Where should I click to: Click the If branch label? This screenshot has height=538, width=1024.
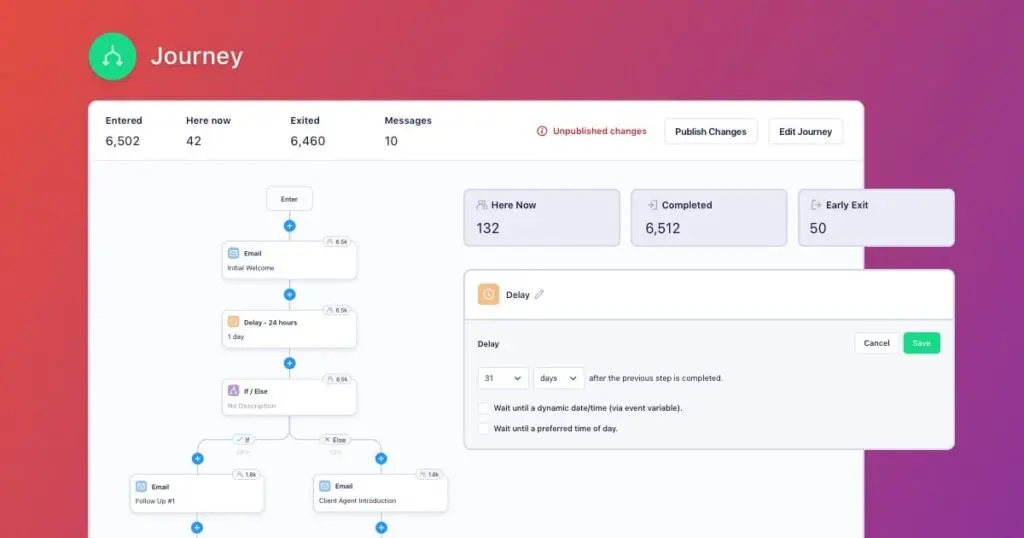coord(243,439)
